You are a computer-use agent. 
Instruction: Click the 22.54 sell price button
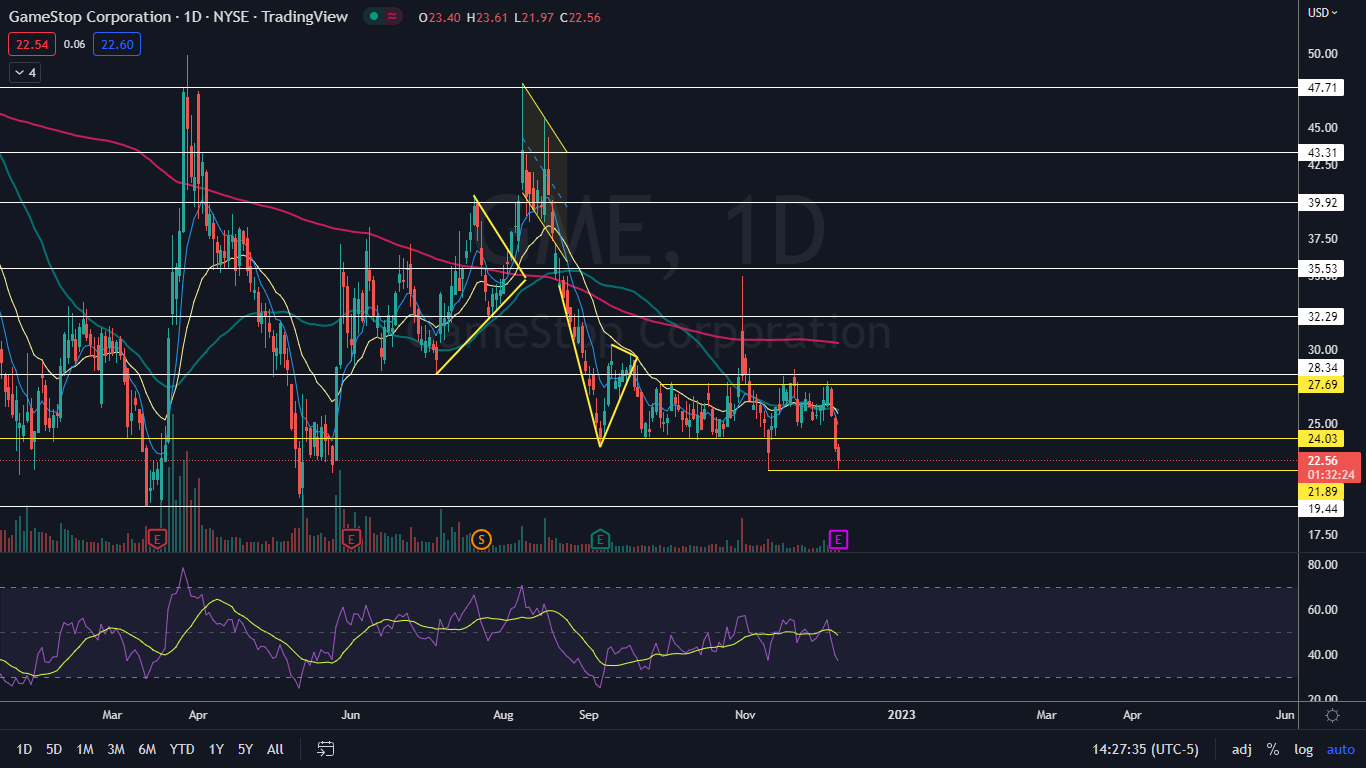pos(33,44)
